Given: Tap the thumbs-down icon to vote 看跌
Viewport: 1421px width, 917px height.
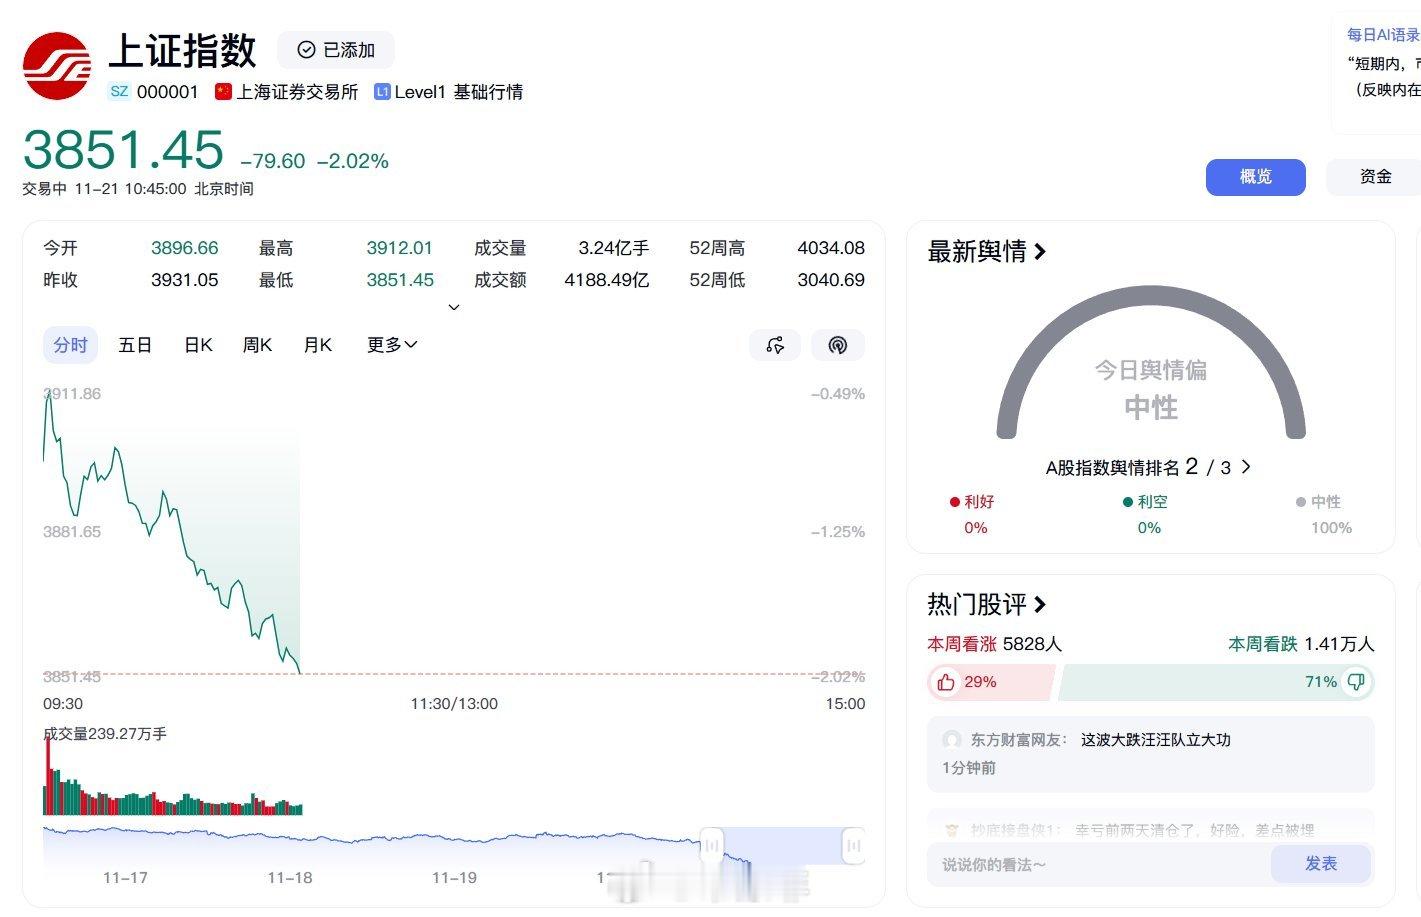Looking at the screenshot, I should point(1356,681).
